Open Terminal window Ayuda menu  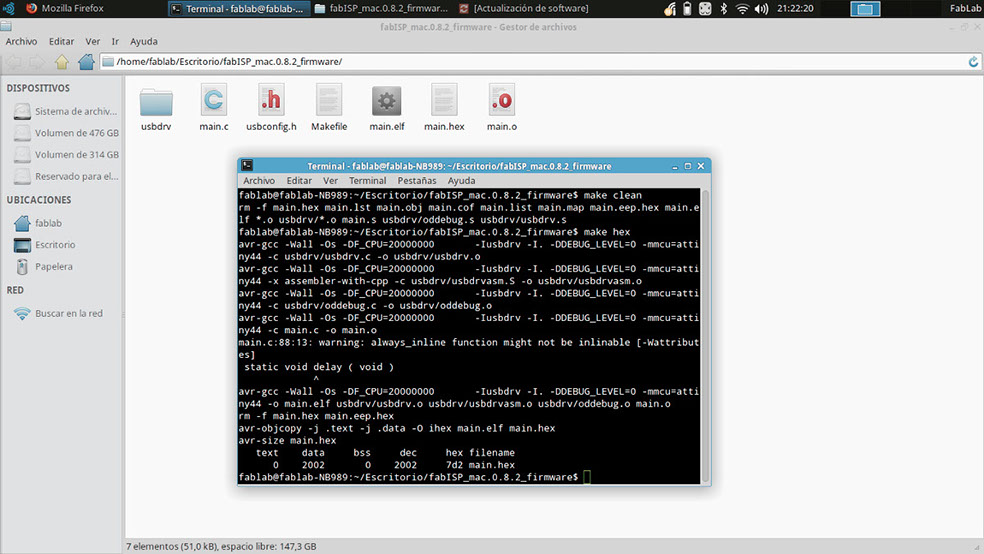[x=461, y=181]
